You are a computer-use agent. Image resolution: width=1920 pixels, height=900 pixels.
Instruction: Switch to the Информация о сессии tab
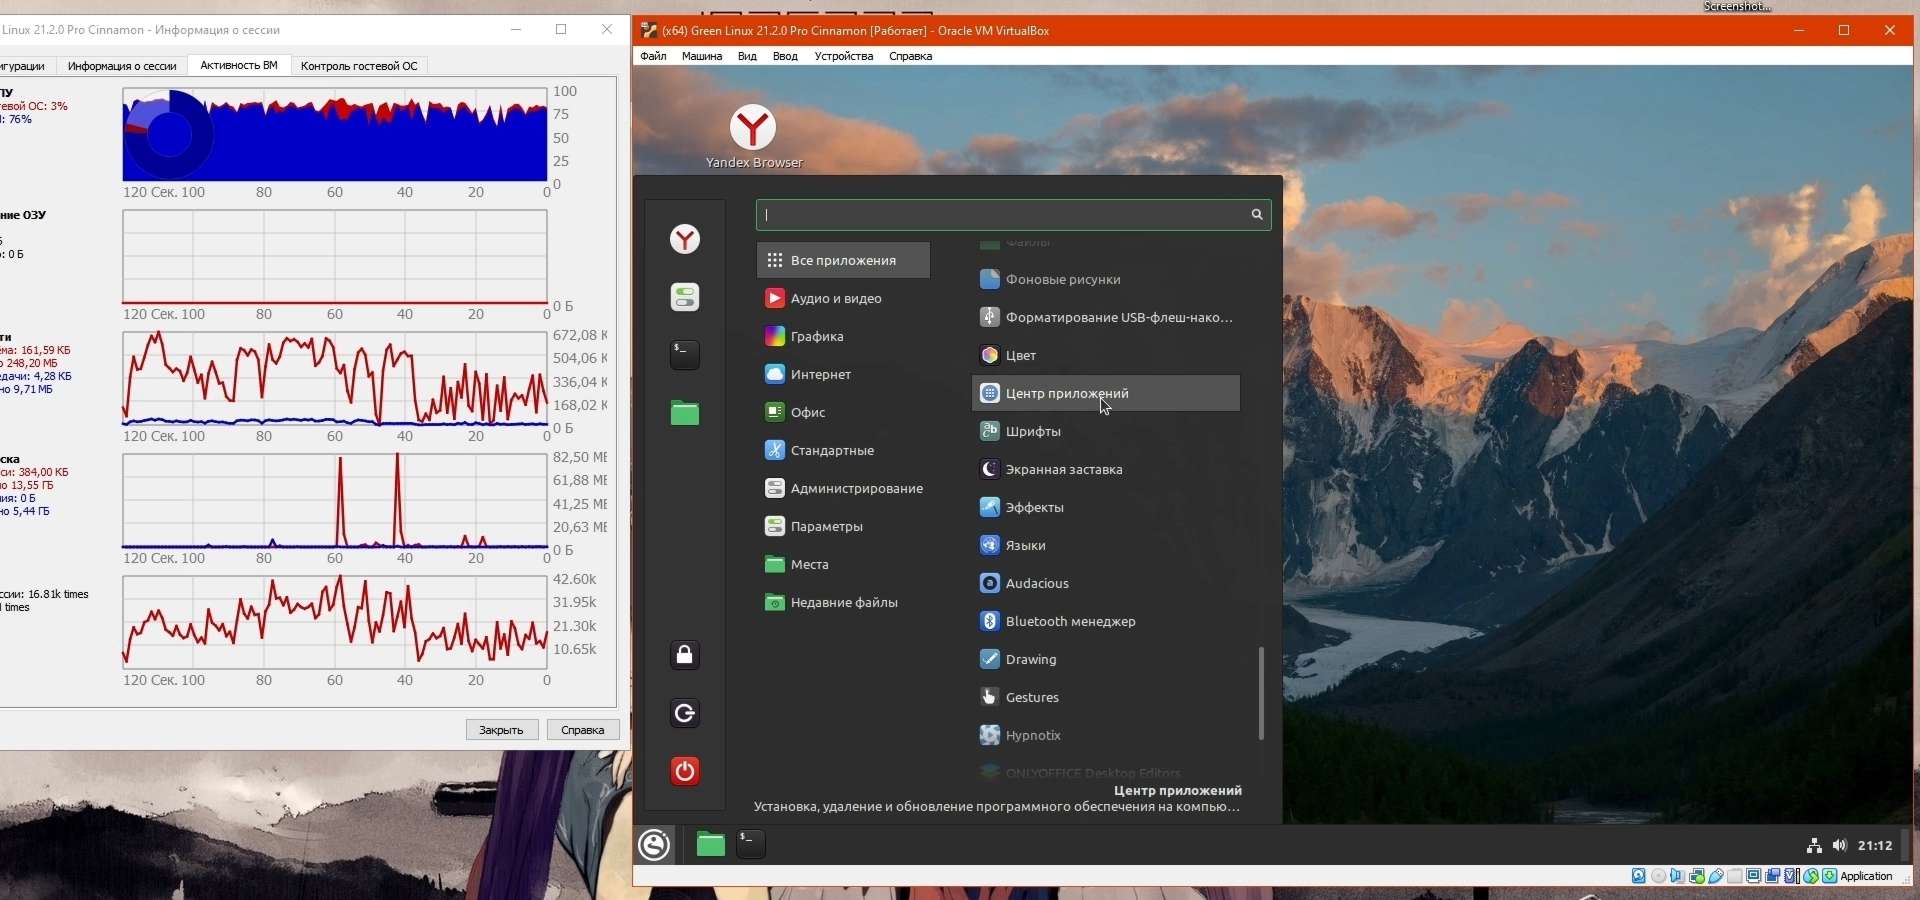coord(122,66)
